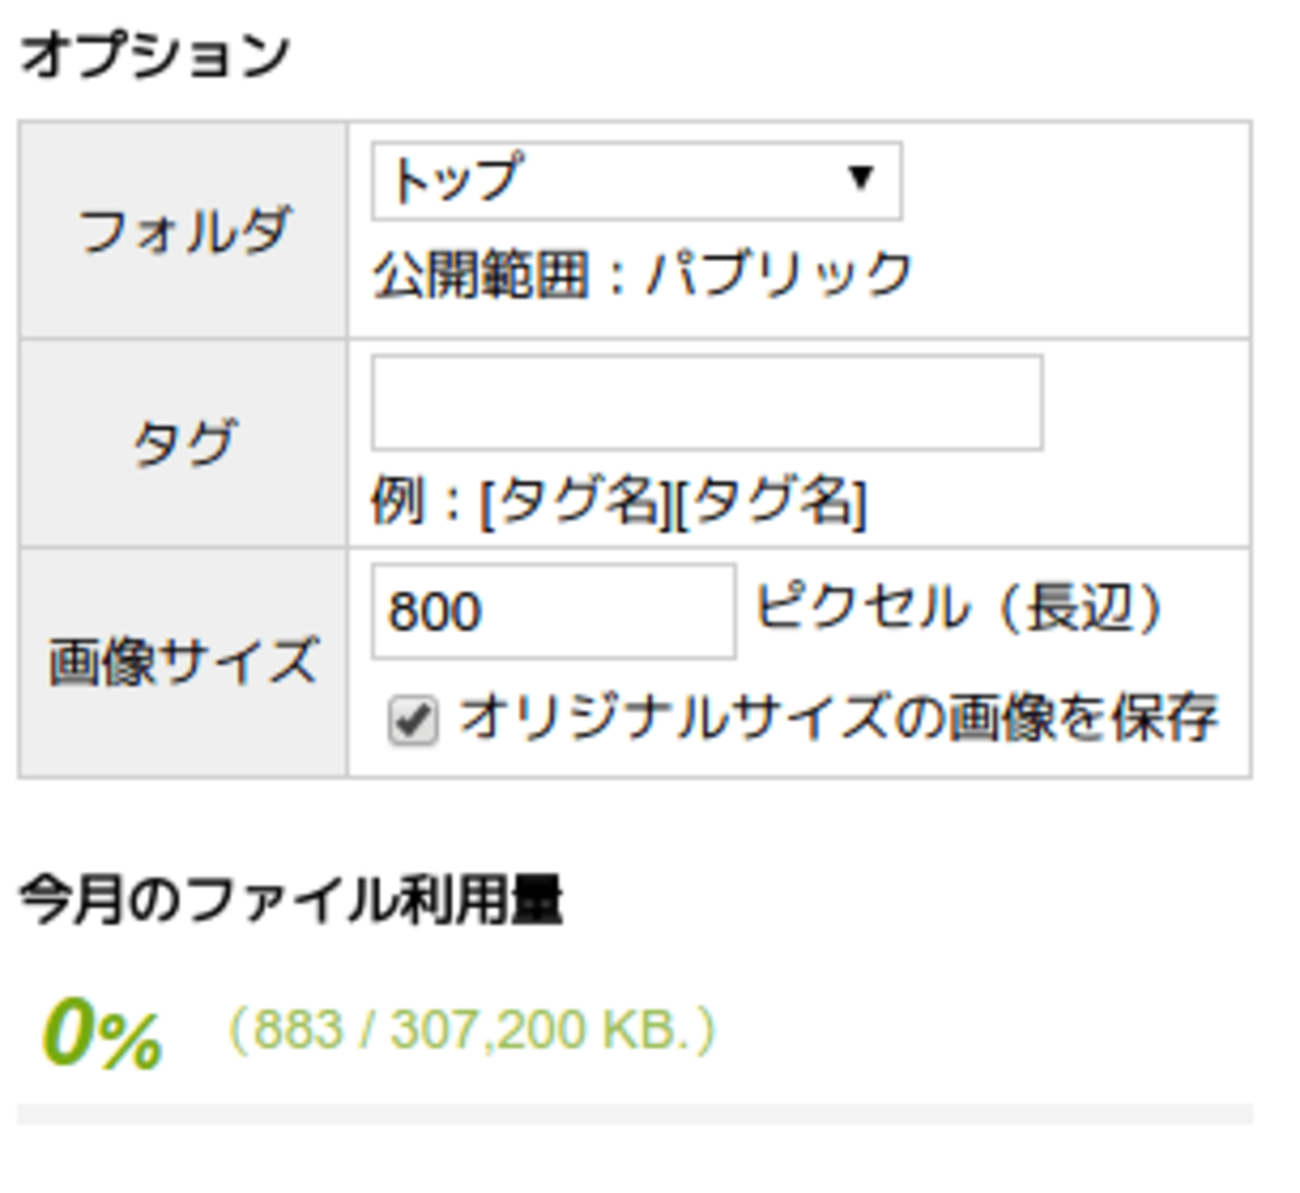Click the folder dropdown's black arrow
Viewport: 1300px width, 1193px height.
(x=860, y=179)
